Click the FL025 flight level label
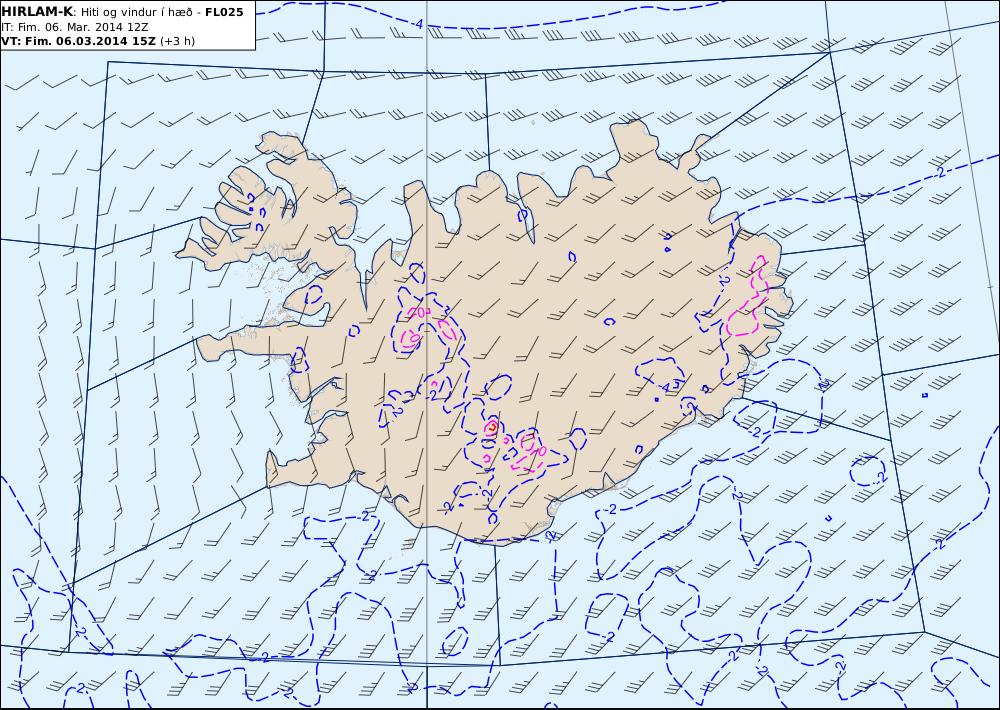 (224, 12)
